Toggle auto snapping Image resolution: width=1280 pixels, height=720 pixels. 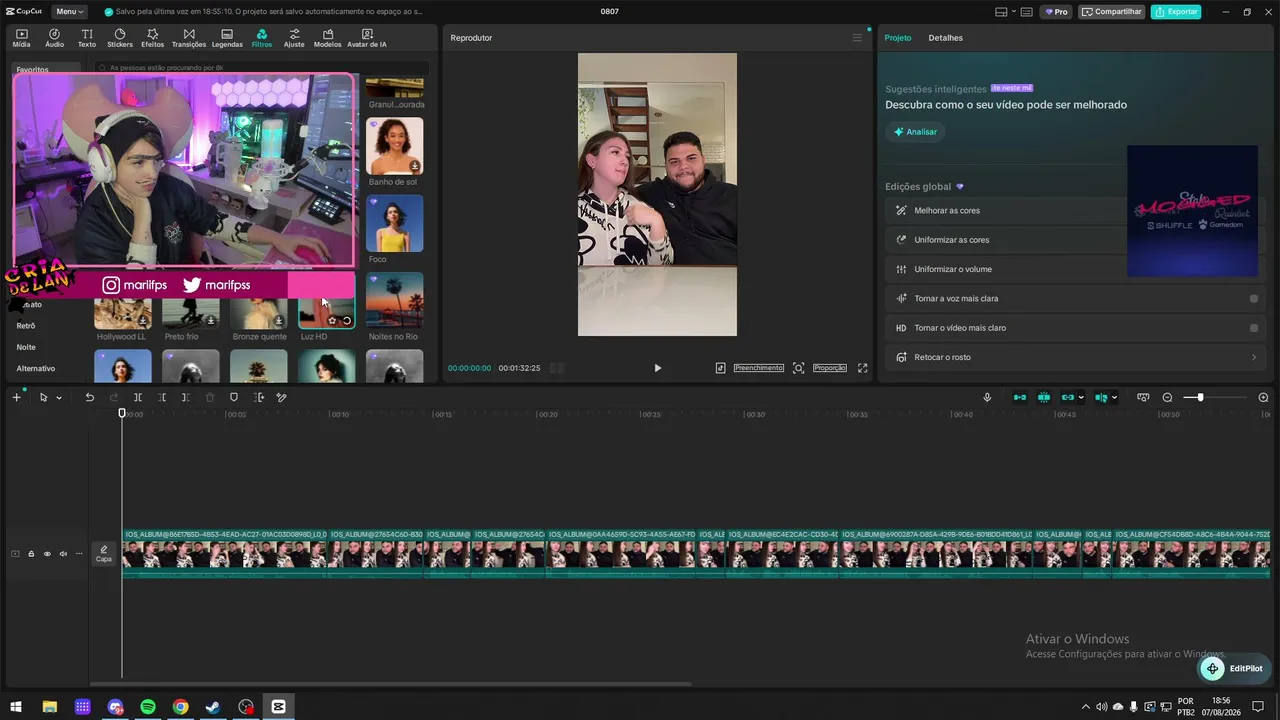[1044, 397]
